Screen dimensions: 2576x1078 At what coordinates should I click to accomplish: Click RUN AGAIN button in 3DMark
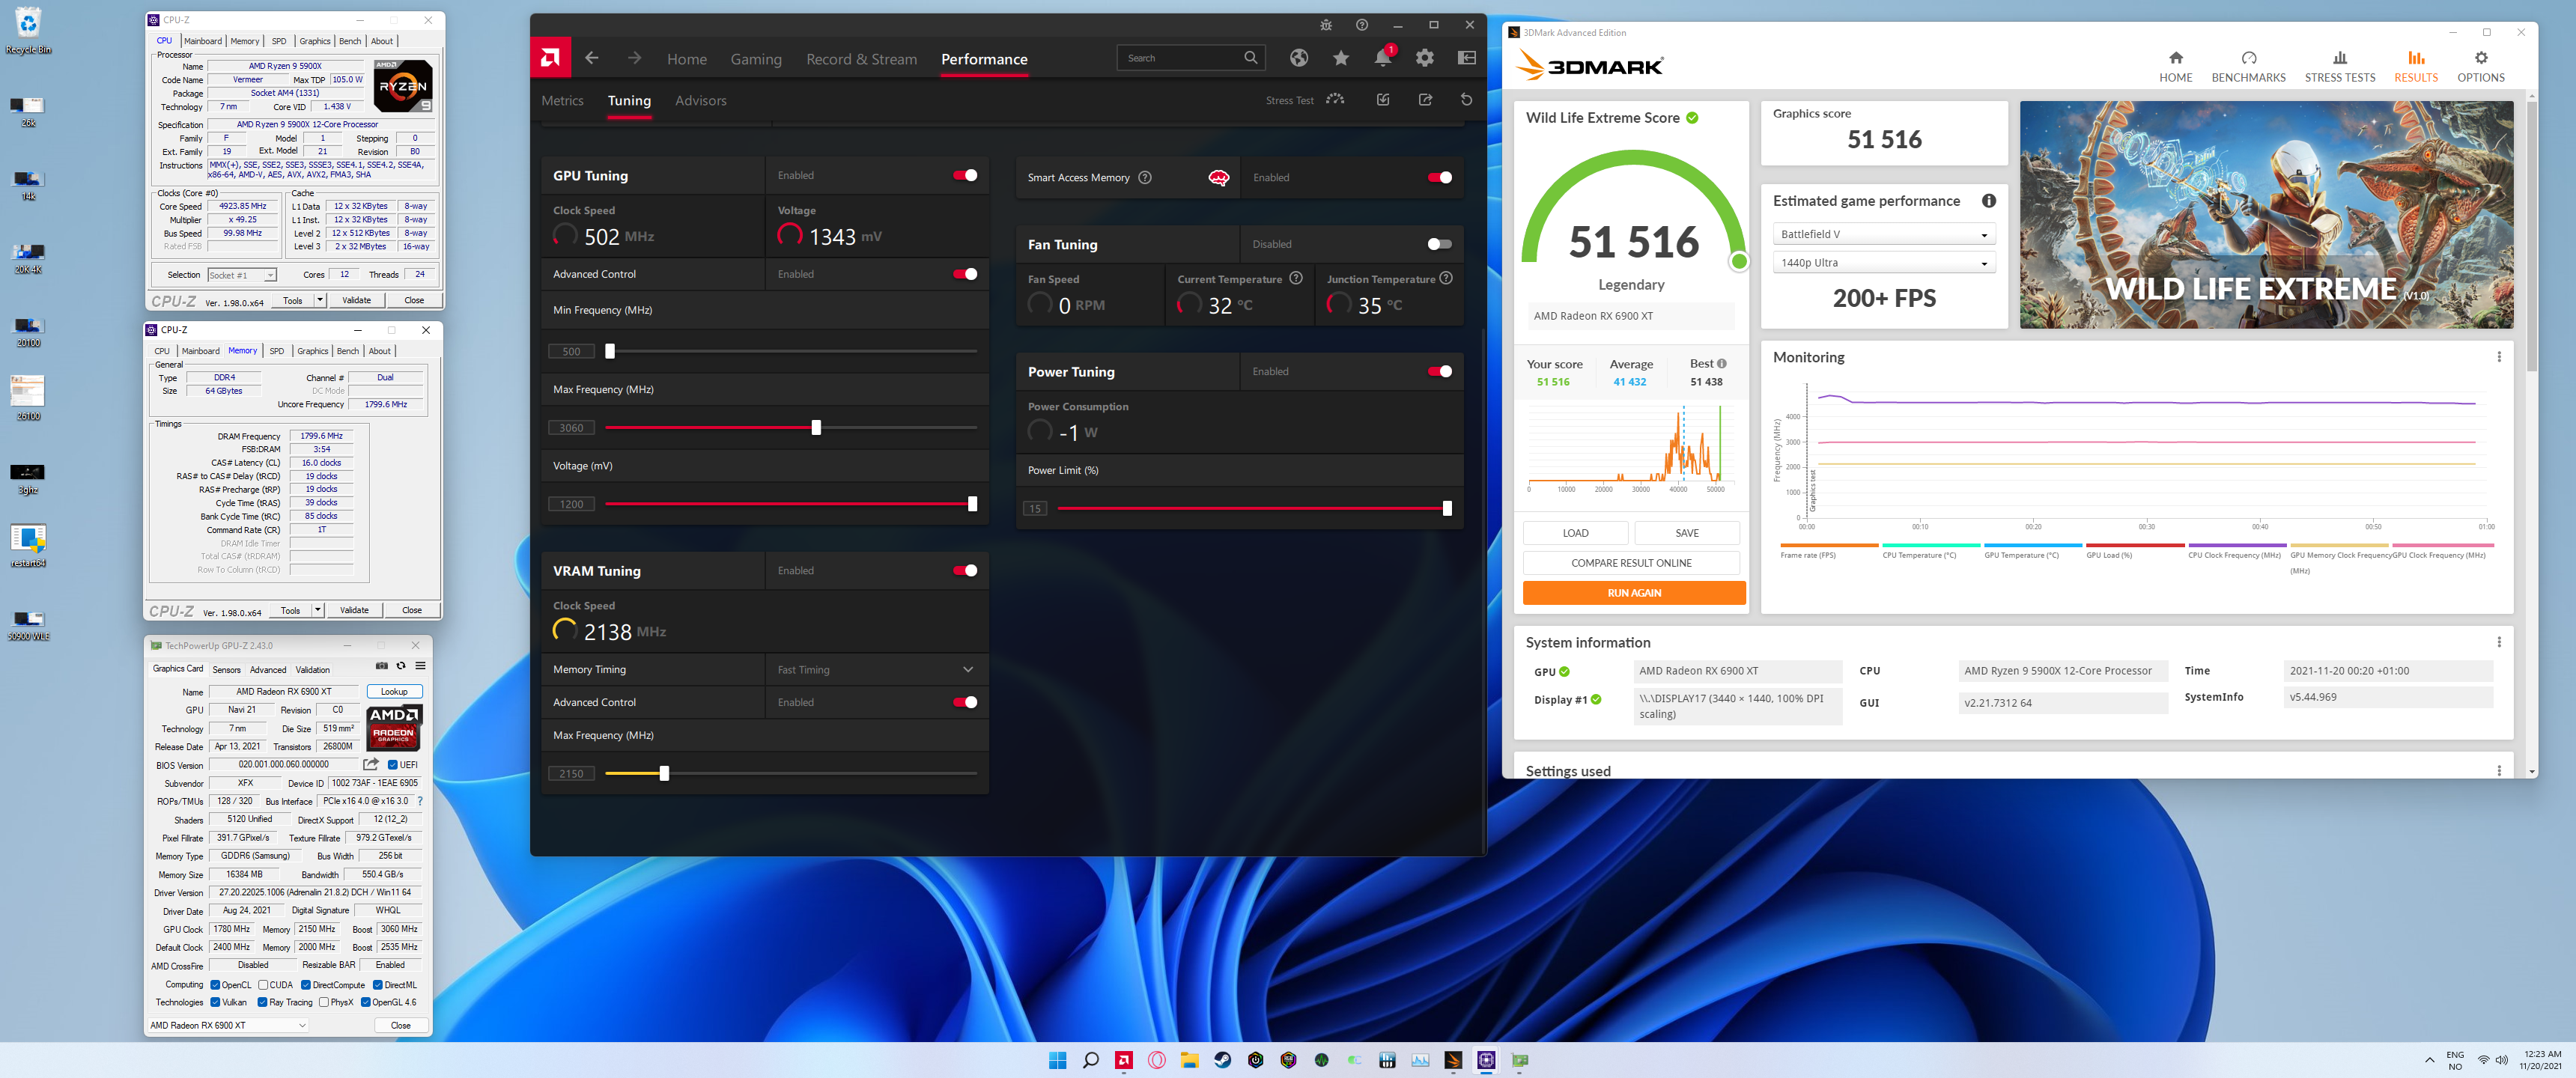[x=1634, y=593]
